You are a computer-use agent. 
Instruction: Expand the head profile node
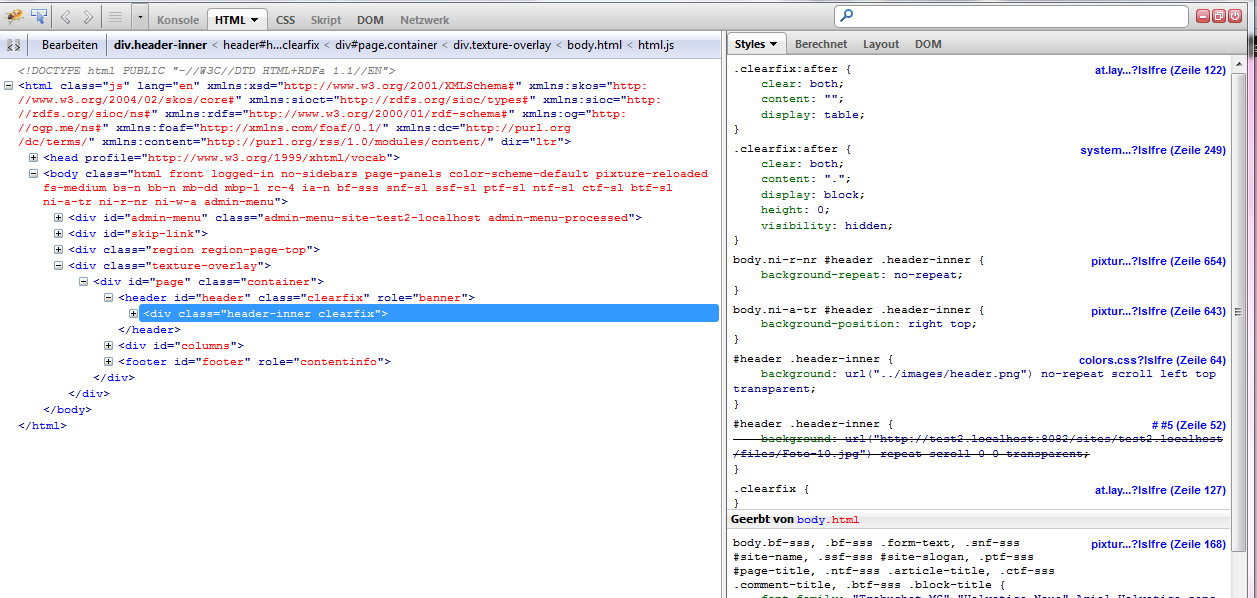pos(34,158)
